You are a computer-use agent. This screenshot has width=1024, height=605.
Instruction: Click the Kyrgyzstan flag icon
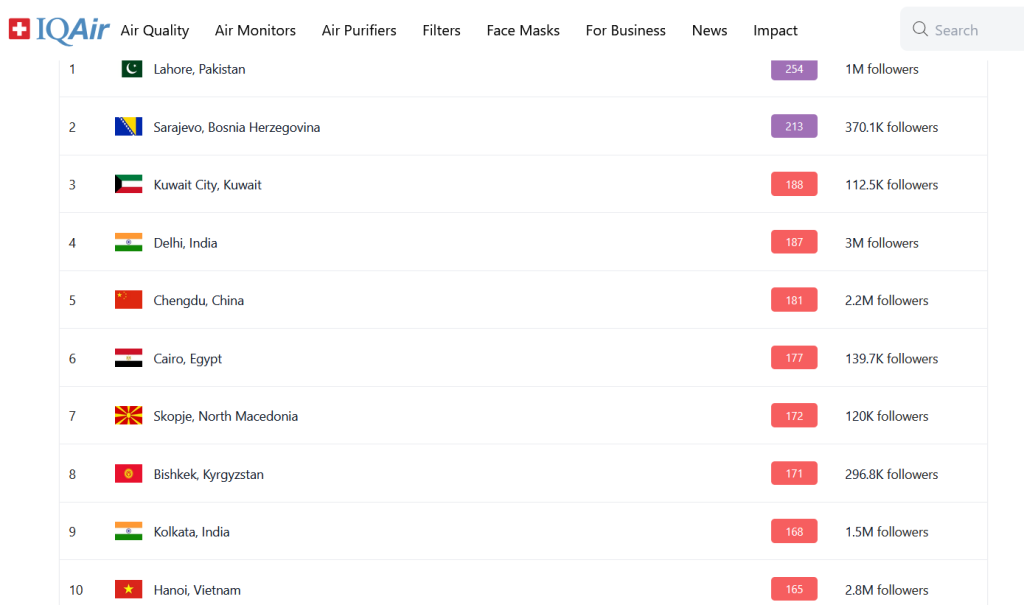(128, 474)
